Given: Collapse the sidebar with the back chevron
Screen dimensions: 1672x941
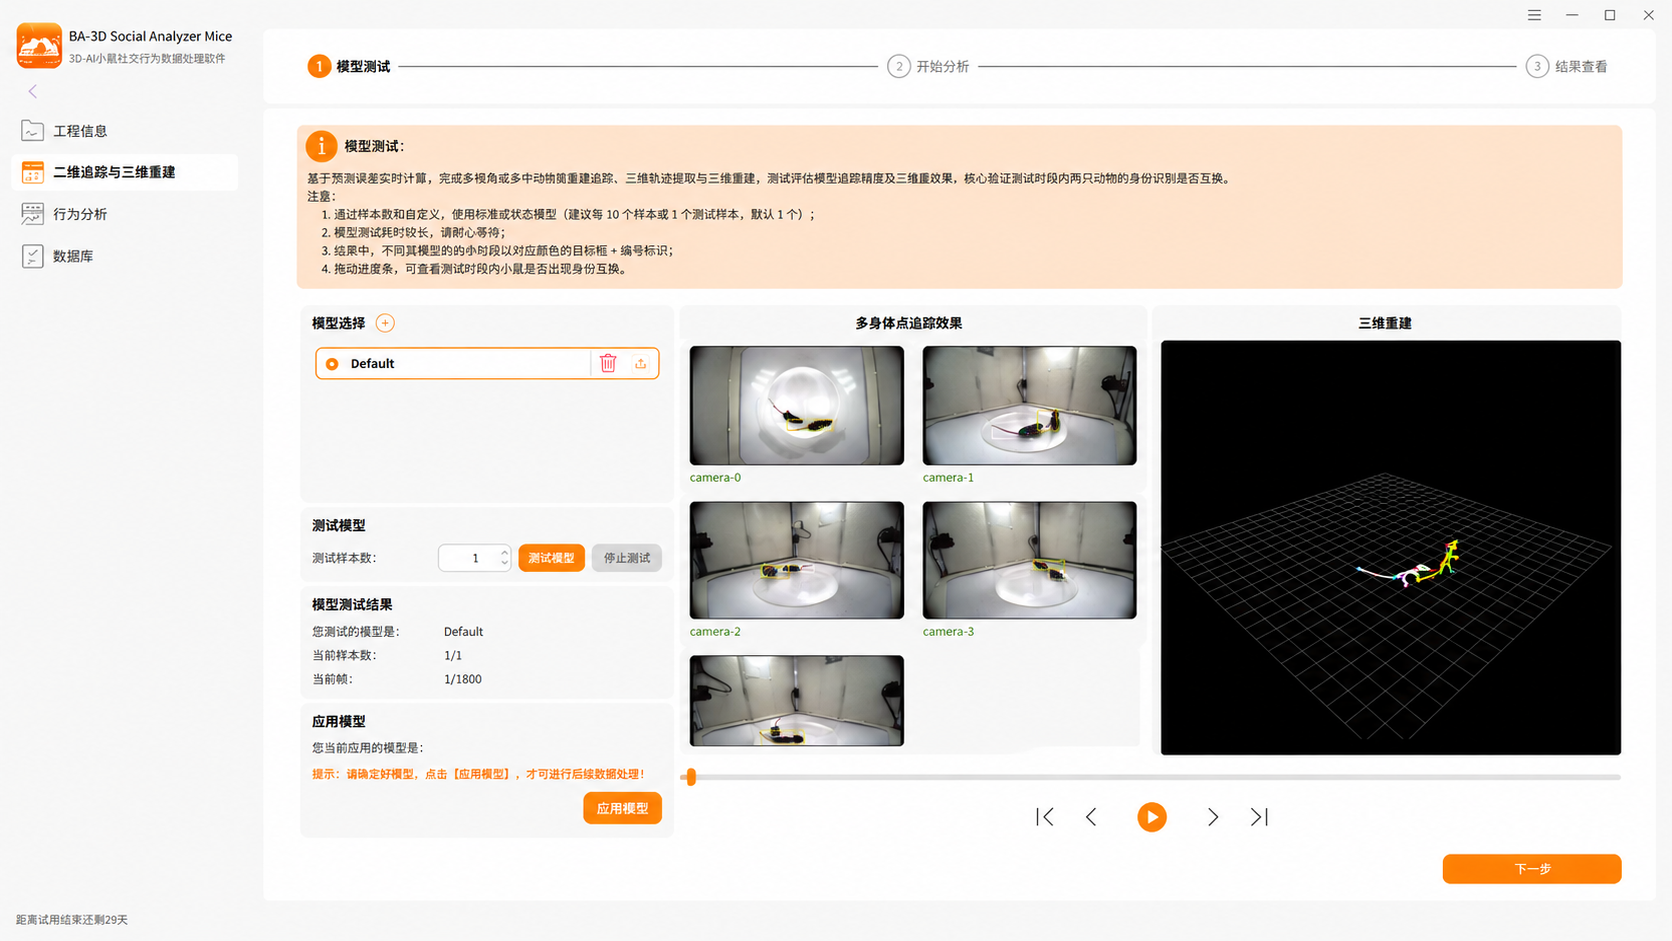Looking at the screenshot, I should (33, 91).
